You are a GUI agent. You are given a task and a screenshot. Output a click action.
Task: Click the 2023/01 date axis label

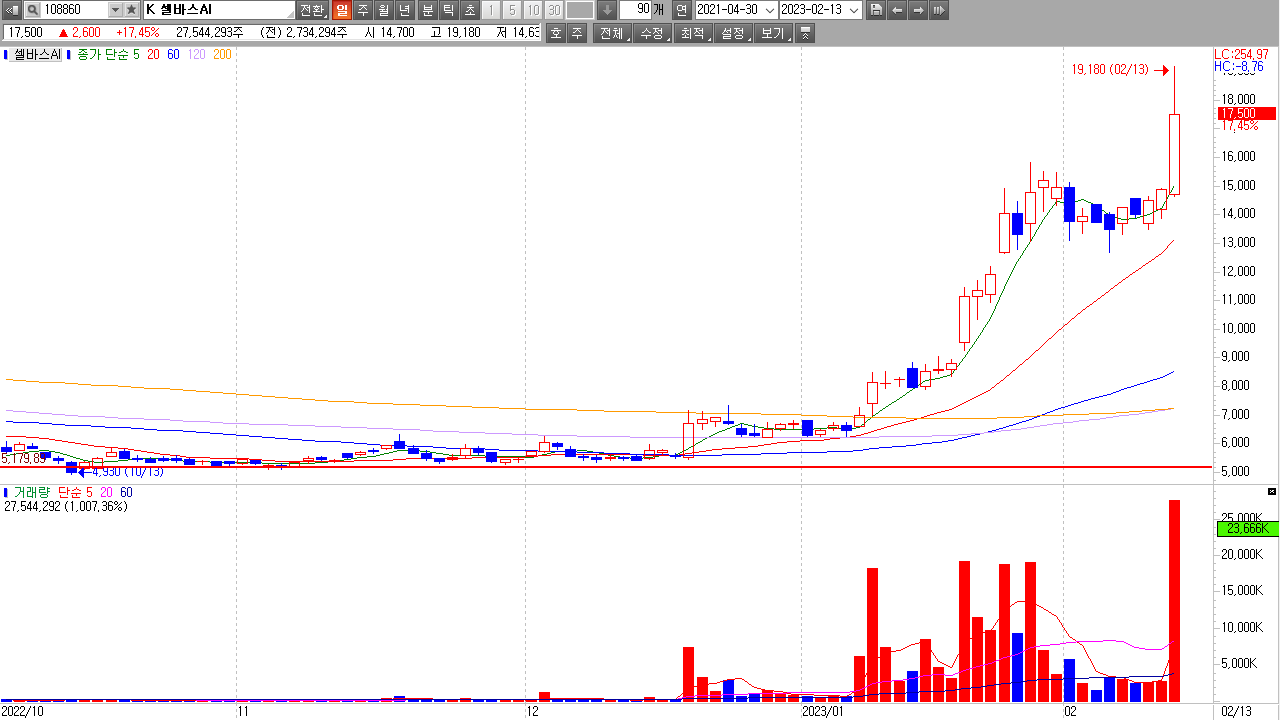(x=825, y=711)
